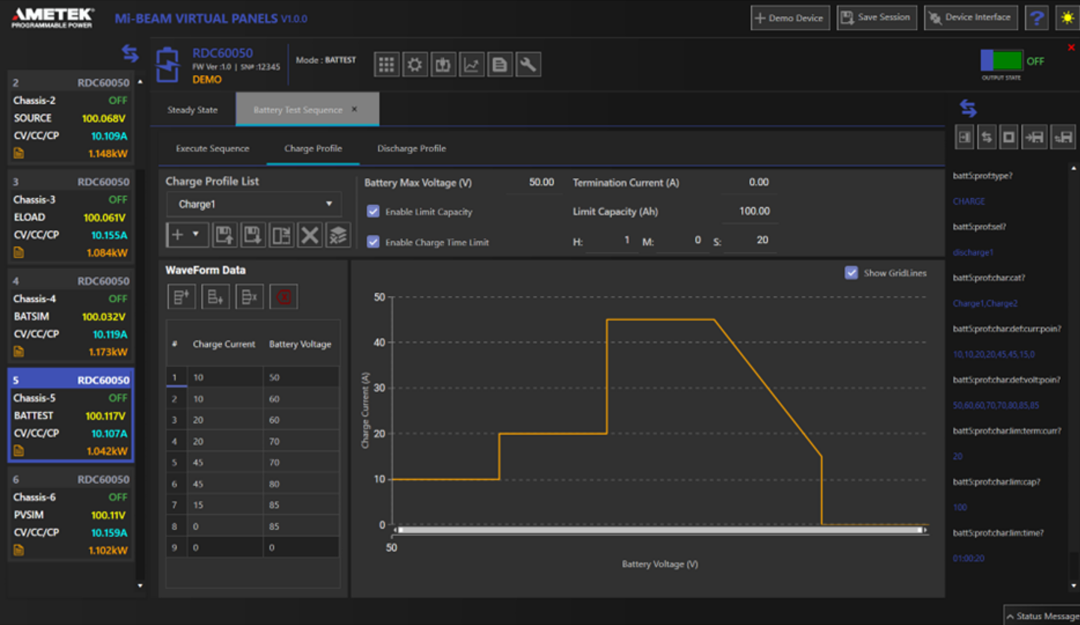The width and height of the screenshot is (1080, 625).
Task: Select the Chassis-4 BATSIM device card
Action: [x=71, y=316]
